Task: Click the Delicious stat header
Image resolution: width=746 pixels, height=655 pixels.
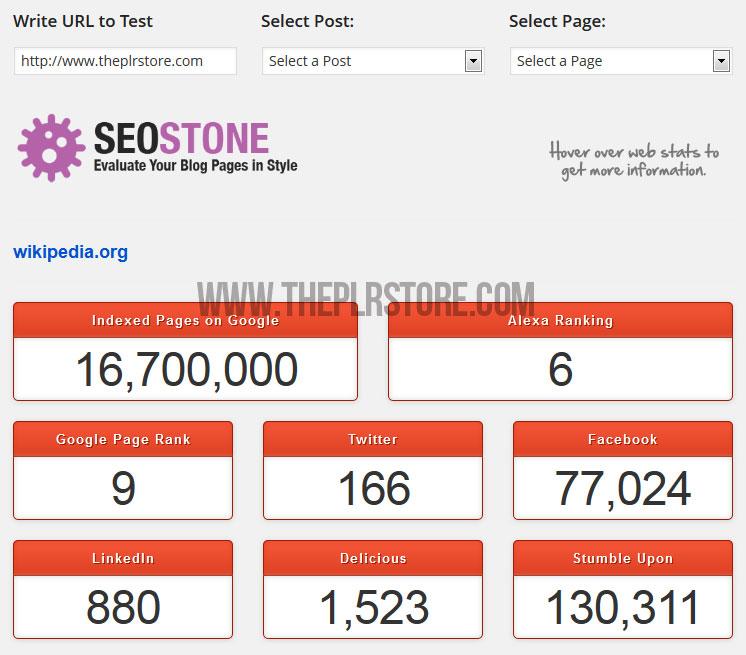Action: (373, 558)
